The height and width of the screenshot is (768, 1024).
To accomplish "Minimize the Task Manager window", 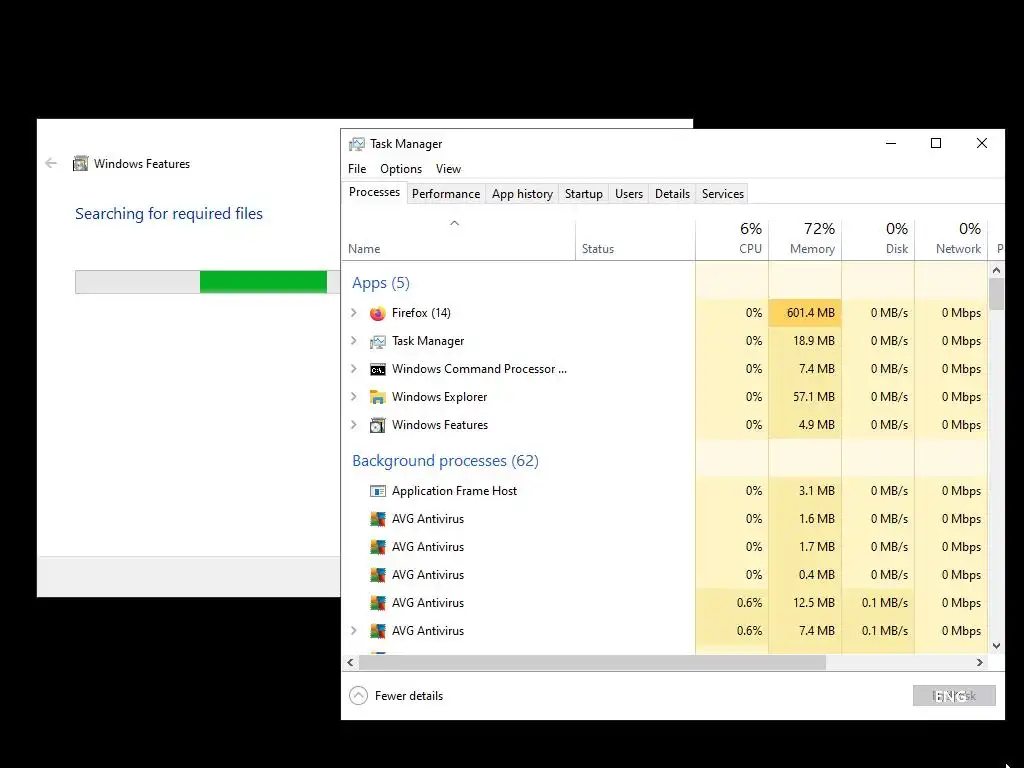I will (891, 143).
